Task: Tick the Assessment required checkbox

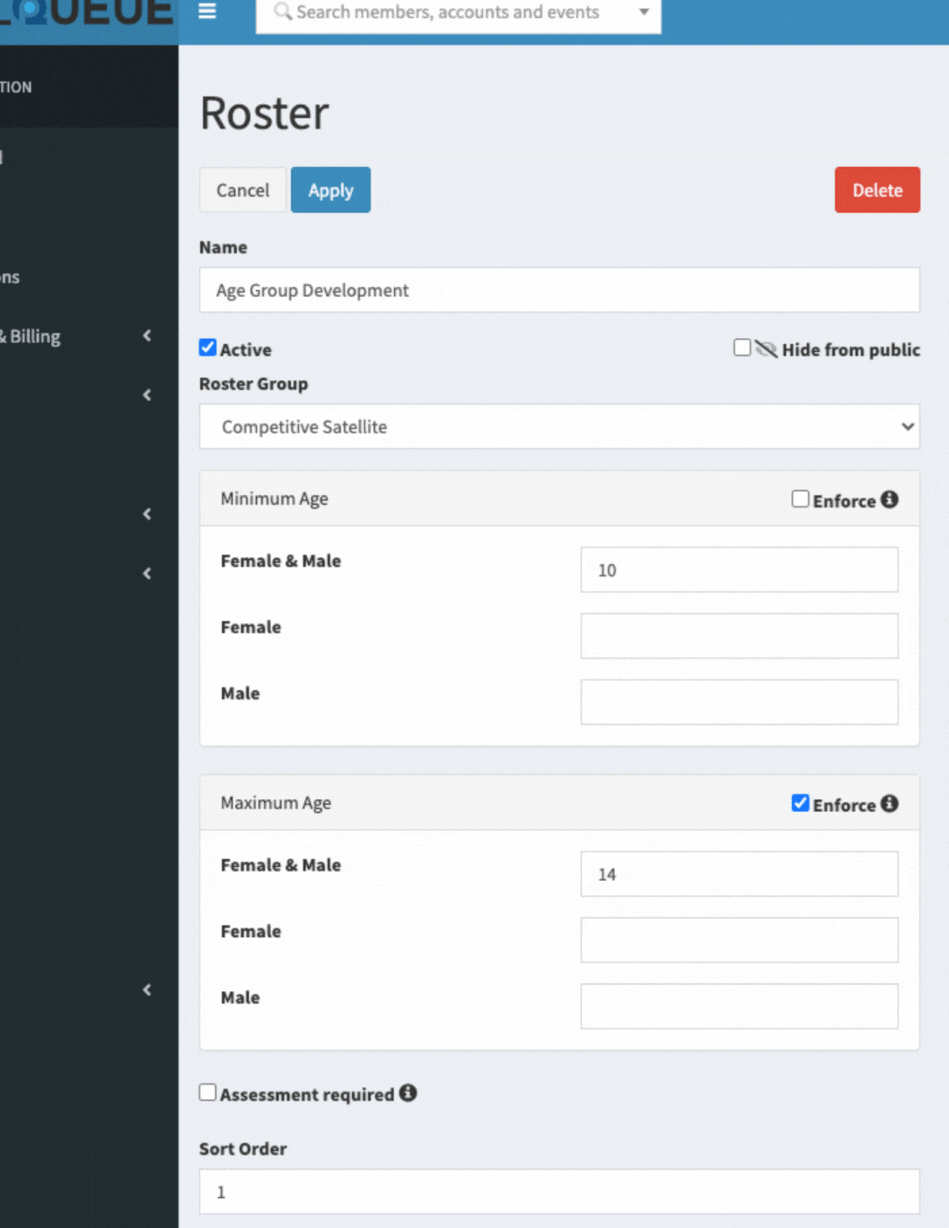Action: [x=208, y=1093]
